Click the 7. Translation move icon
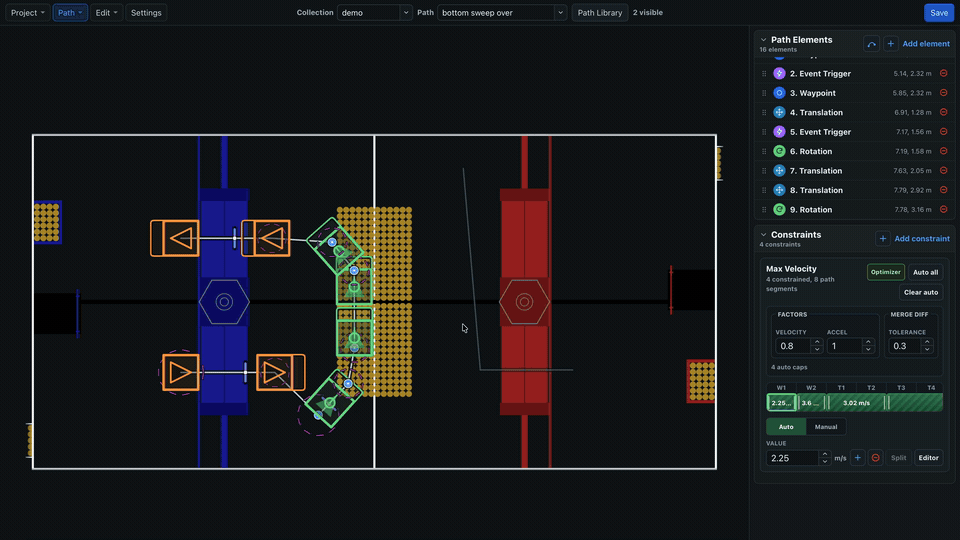Image resolution: width=960 pixels, height=540 pixels. 779,171
